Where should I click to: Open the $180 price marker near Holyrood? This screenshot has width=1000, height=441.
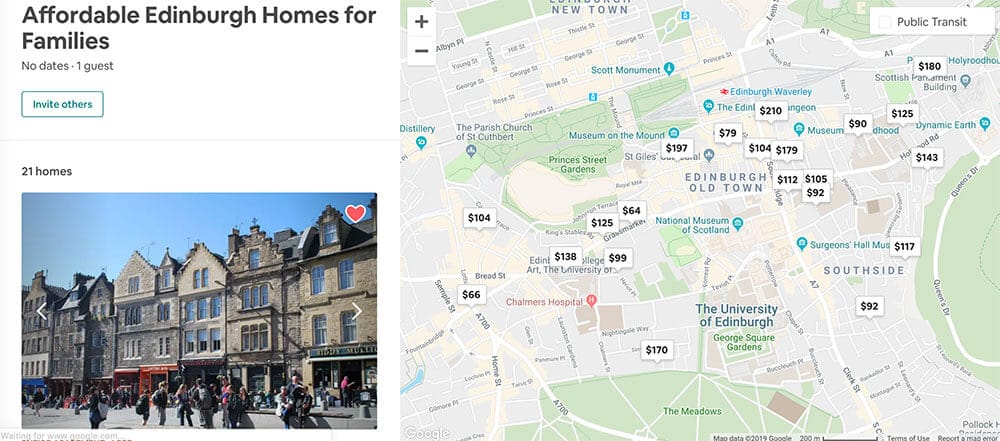click(x=929, y=66)
